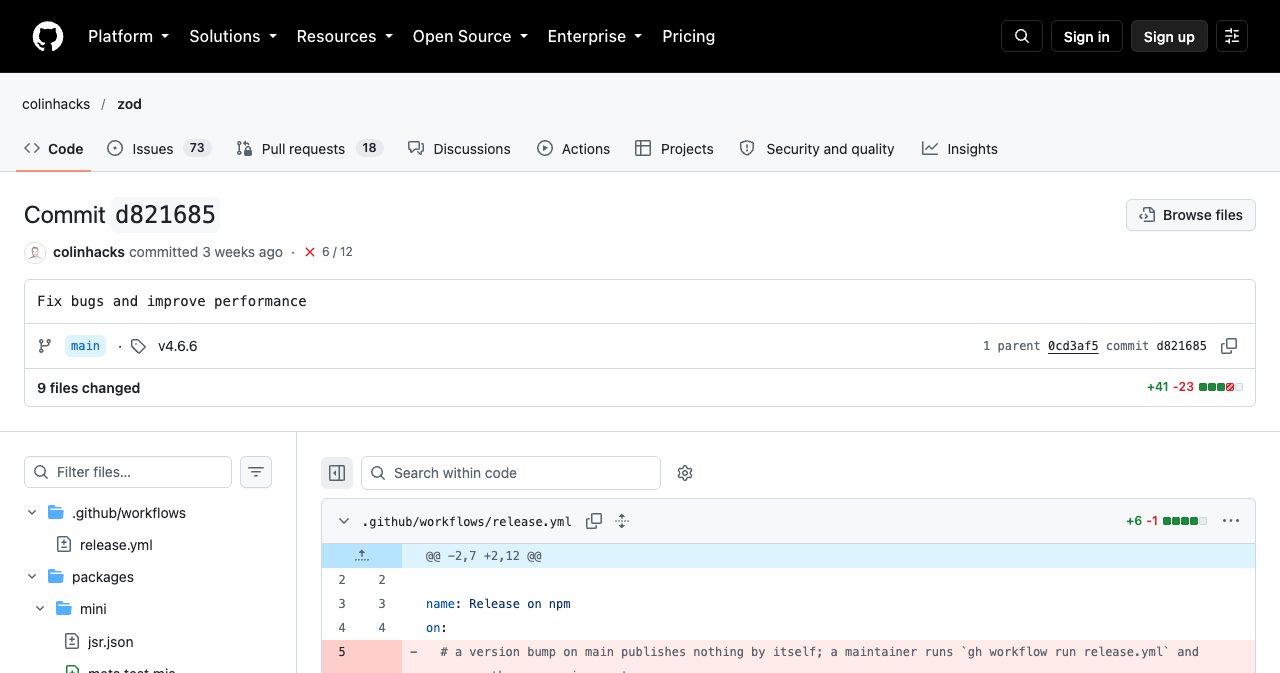The height and width of the screenshot is (673, 1280).
Task: Open the zod repository link
Action: tap(130, 104)
